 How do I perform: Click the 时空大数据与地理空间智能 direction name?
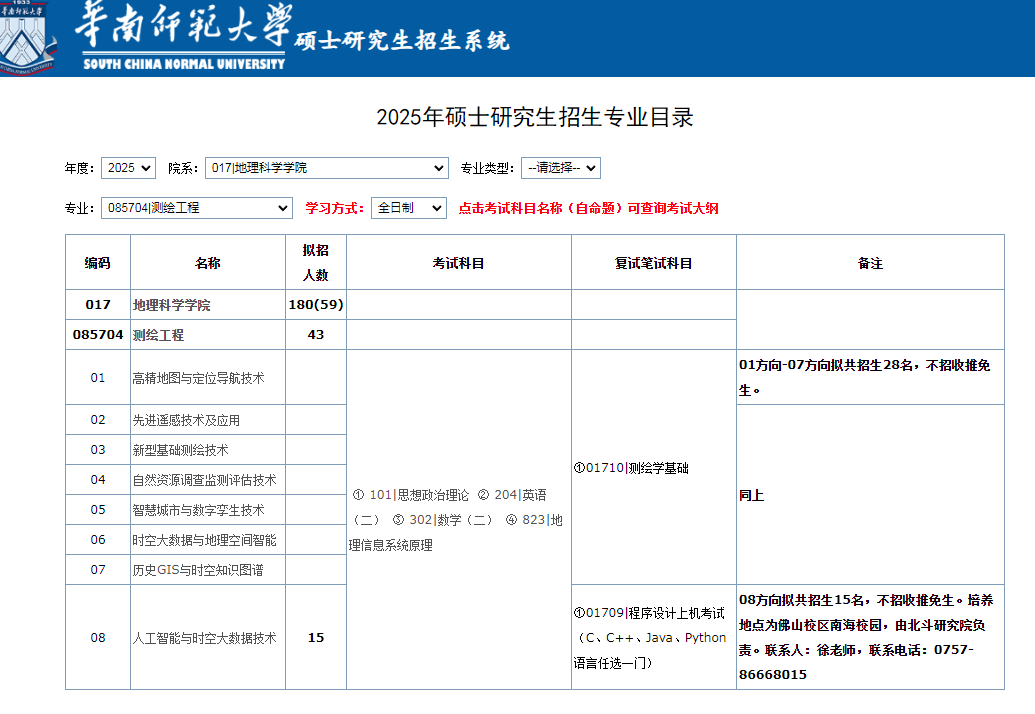click(x=205, y=540)
